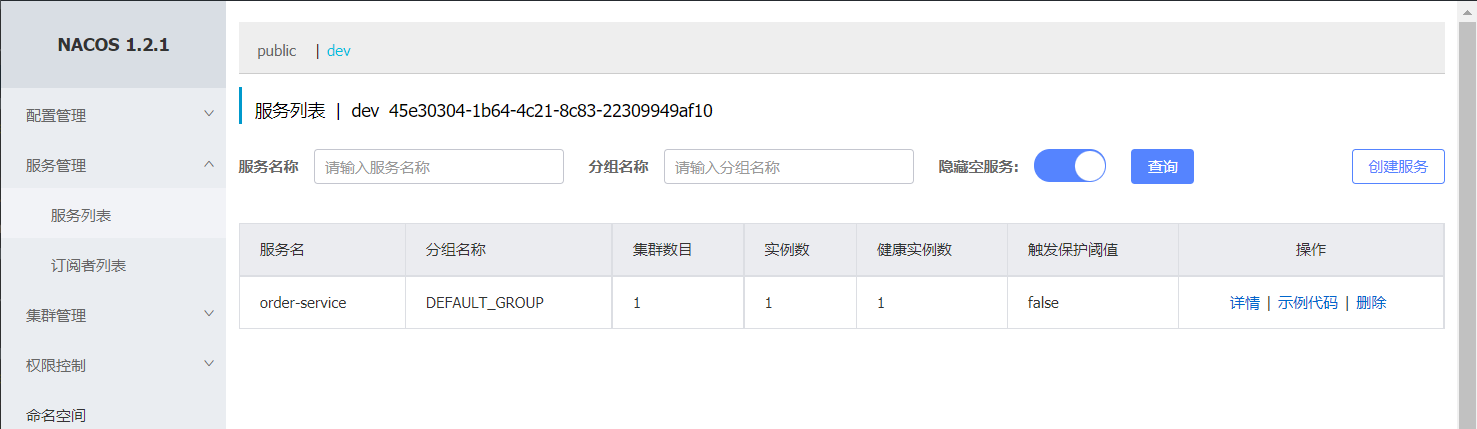Open 详情 for order-service
This screenshot has width=1477, height=429.
coord(1245,302)
